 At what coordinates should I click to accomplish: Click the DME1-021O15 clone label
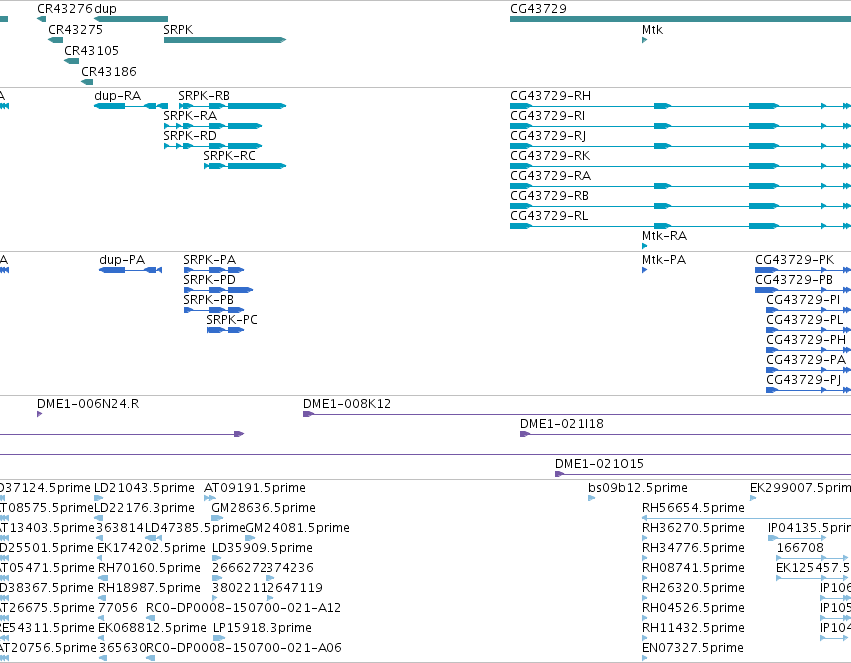tap(599, 464)
